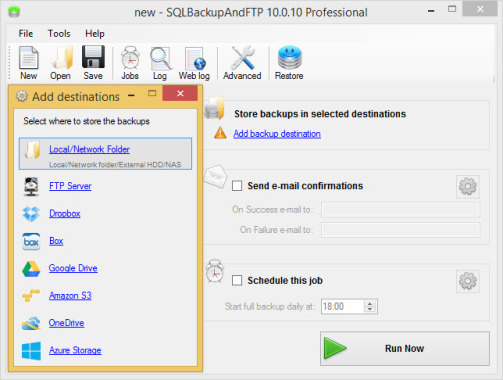
Task: Close the Add destinations dialog
Action: (x=180, y=93)
